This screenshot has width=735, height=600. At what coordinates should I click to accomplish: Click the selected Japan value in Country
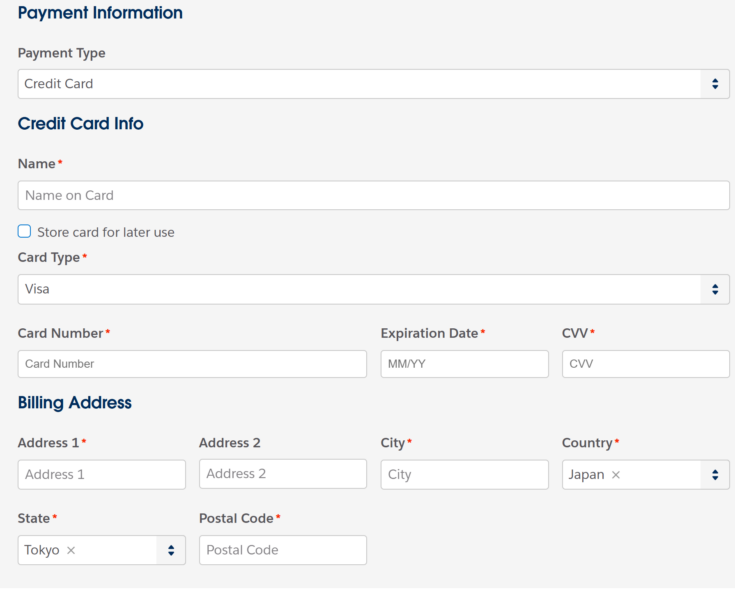point(586,475)
